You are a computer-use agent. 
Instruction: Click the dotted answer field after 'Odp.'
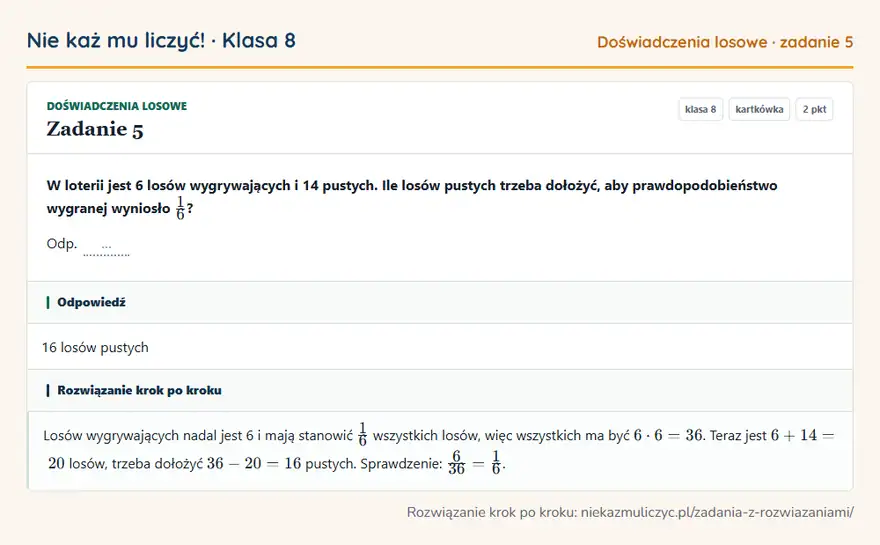point(106,247)
